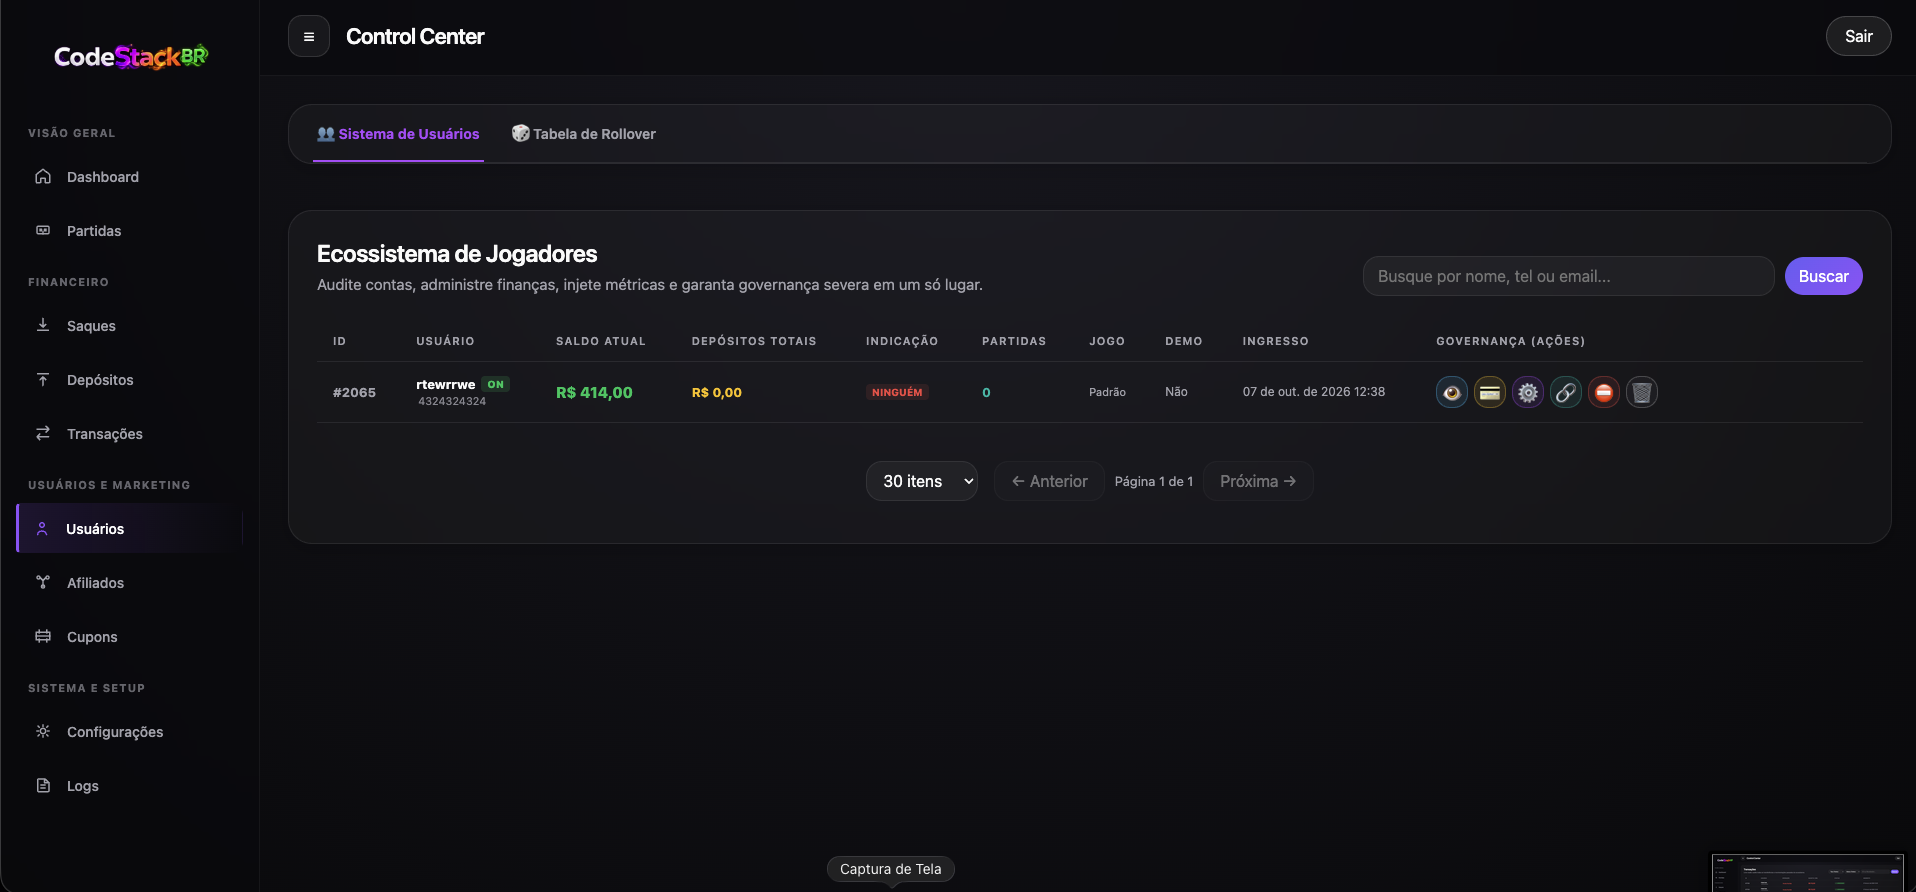Toggle the sidebar with the hamburger icon
1916x892 pixels.
[x=309, y=37]
